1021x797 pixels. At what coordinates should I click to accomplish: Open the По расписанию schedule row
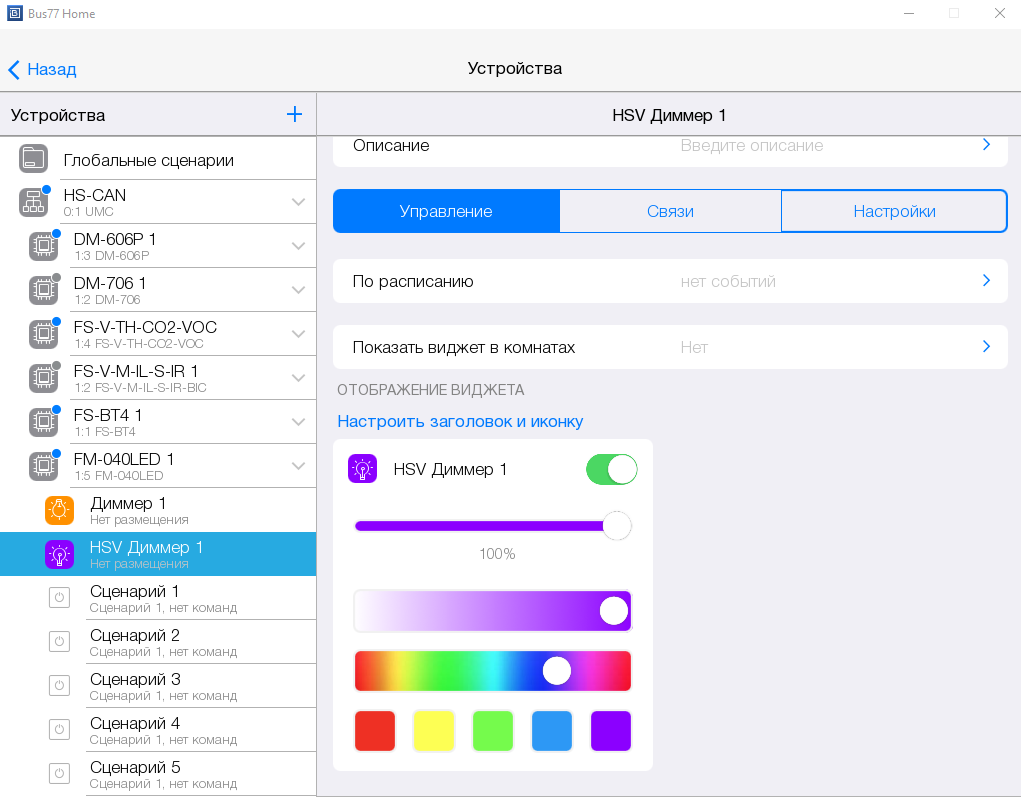click(669, 281)
